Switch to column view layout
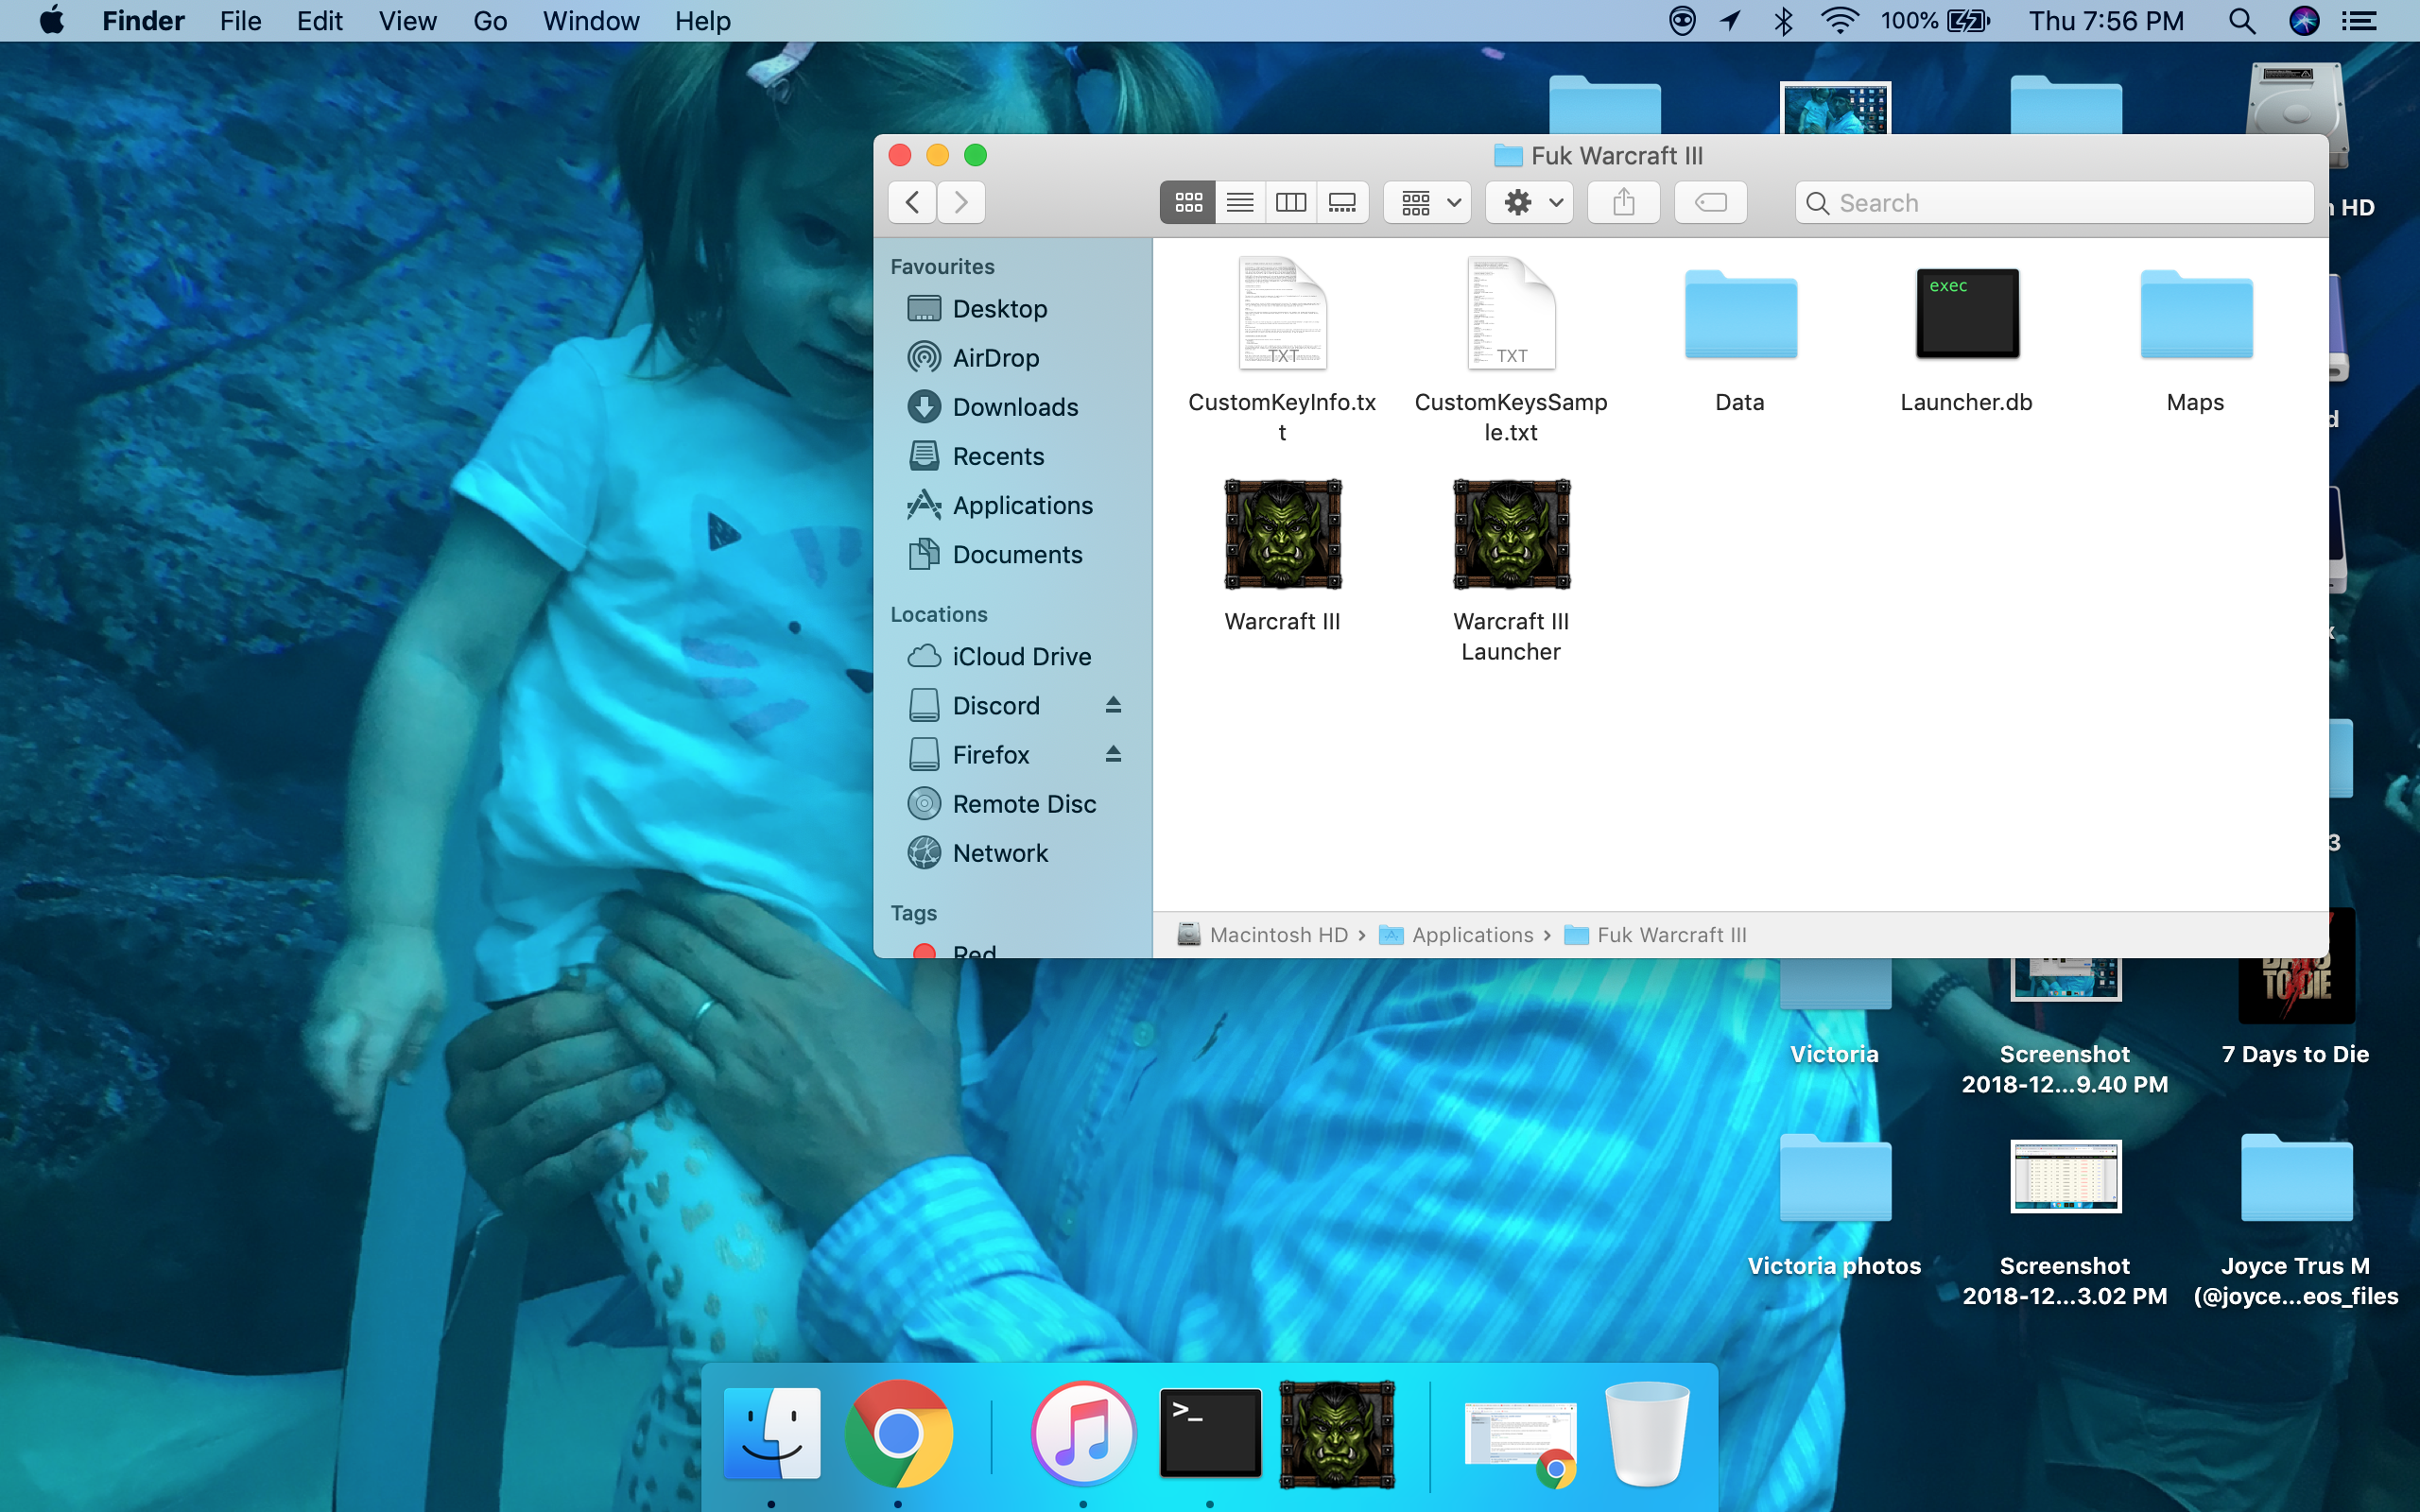This screenshot has width=2420, height=1512. tap(1289, 202)
